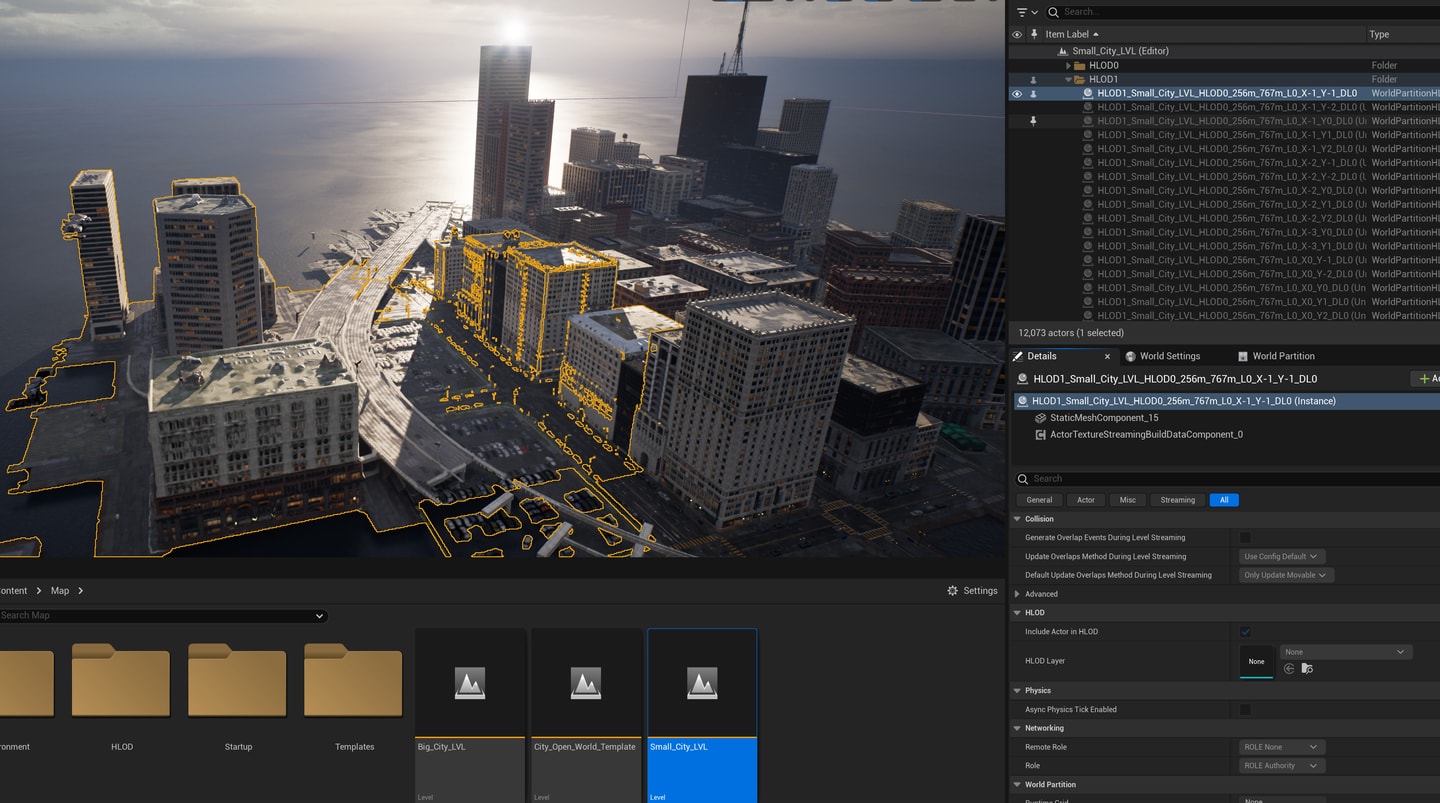Image resolution: width=1440 pixels, height=803 pixels.
Task: Open the Only Update Movable dropdown
Action: click(1287, 575)
